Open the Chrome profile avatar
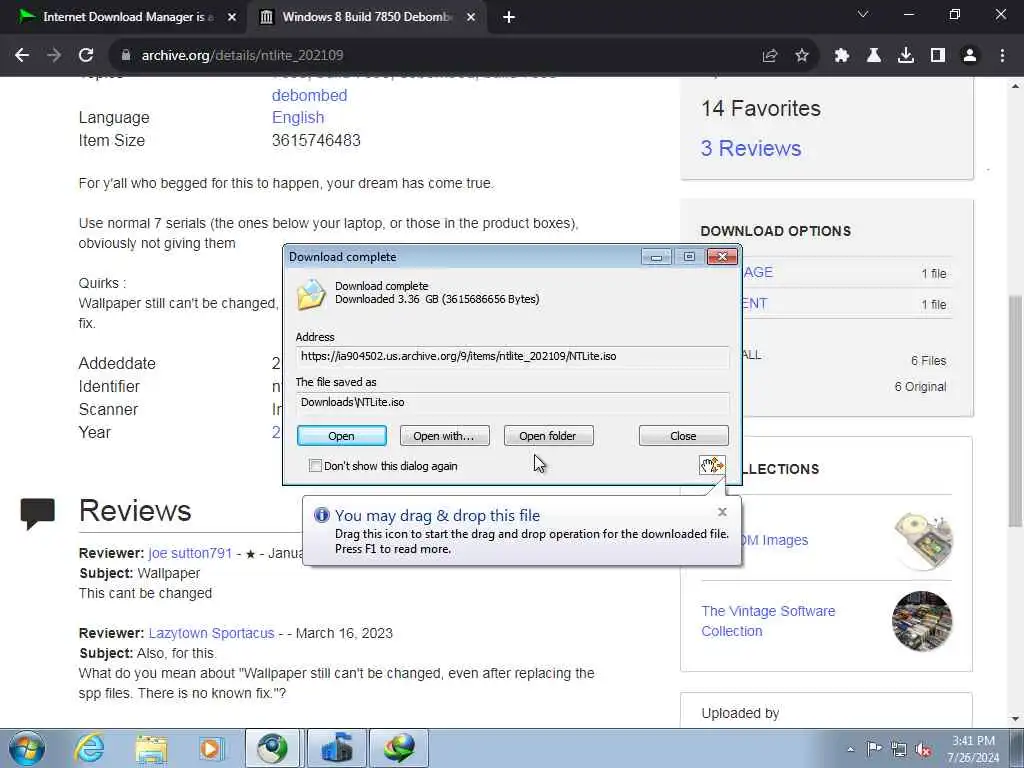The width and height of the screenshot is (1024, 768). click(x=970, y=56)
